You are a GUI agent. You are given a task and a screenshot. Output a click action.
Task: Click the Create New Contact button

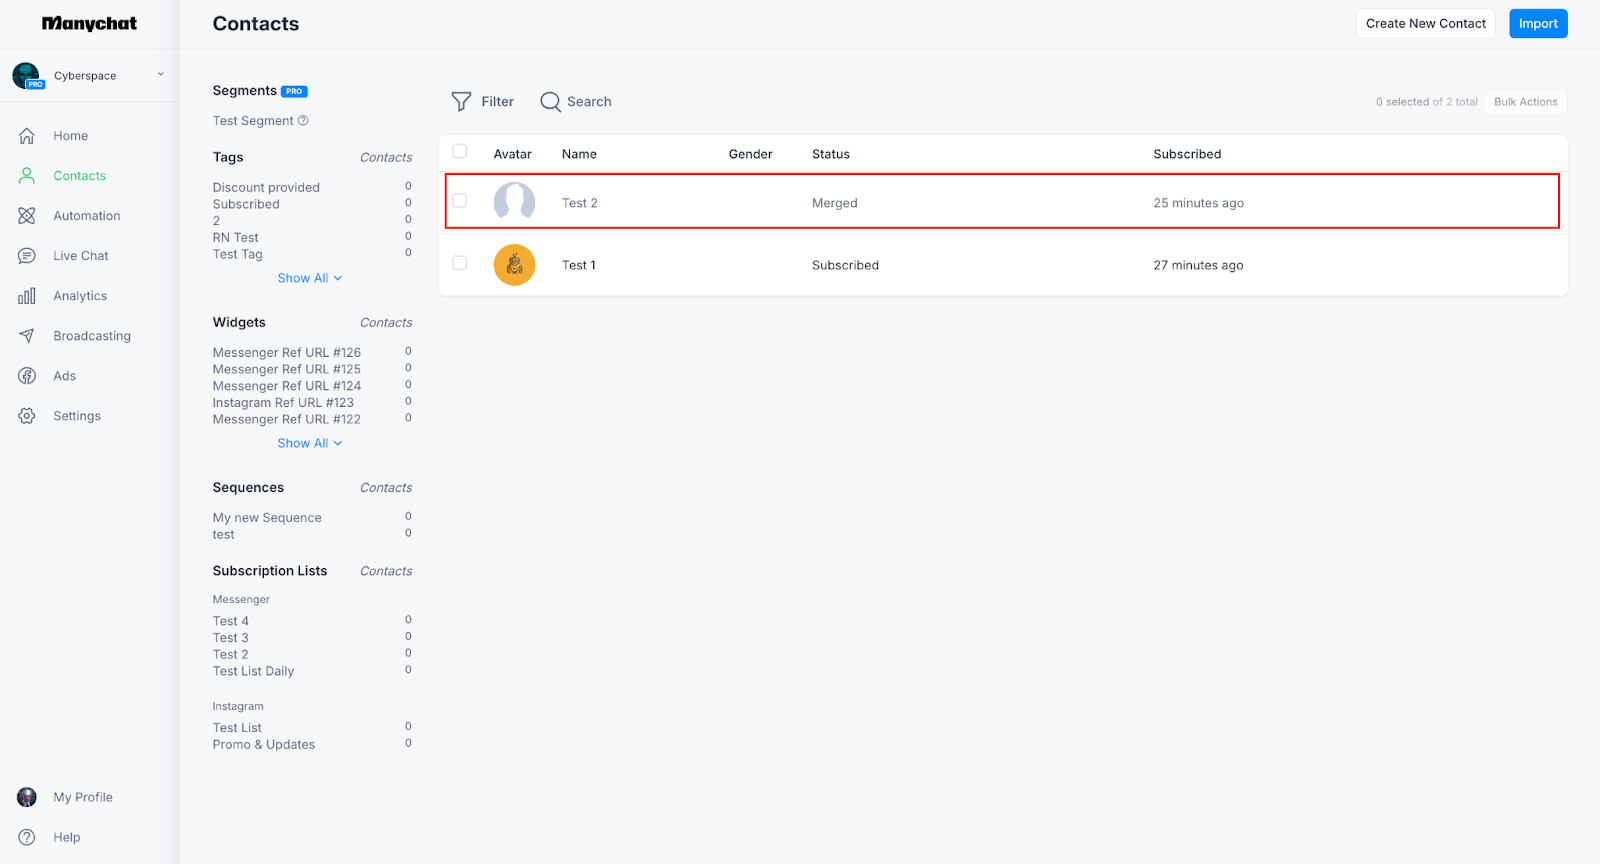tap(1425, 24)
